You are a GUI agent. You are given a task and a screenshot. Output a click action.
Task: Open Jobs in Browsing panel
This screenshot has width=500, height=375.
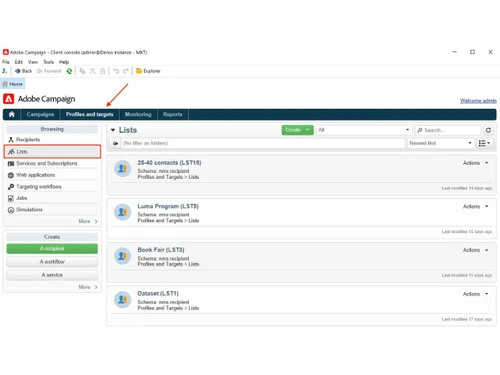52,198
